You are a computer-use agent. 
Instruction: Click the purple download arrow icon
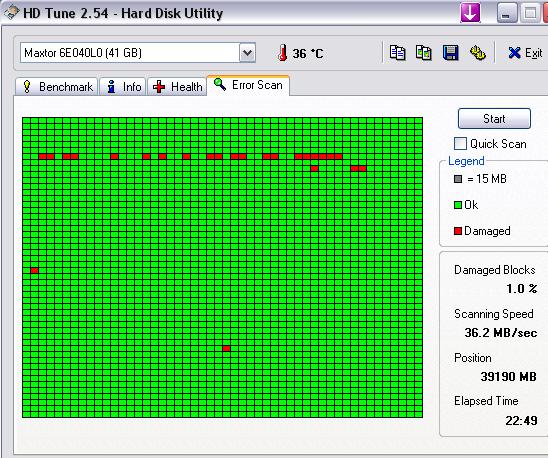[x=470, y=13]
